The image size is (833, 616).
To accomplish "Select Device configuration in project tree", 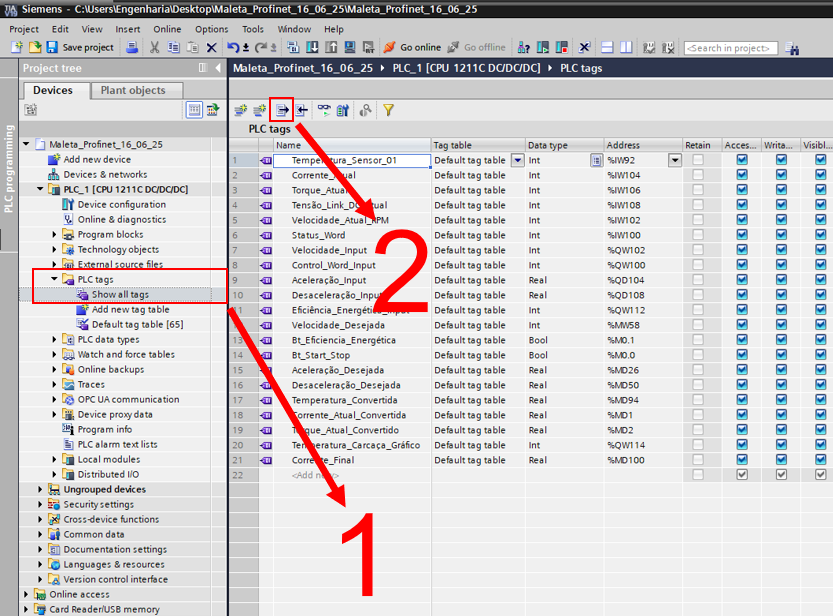I will (121, 204).
